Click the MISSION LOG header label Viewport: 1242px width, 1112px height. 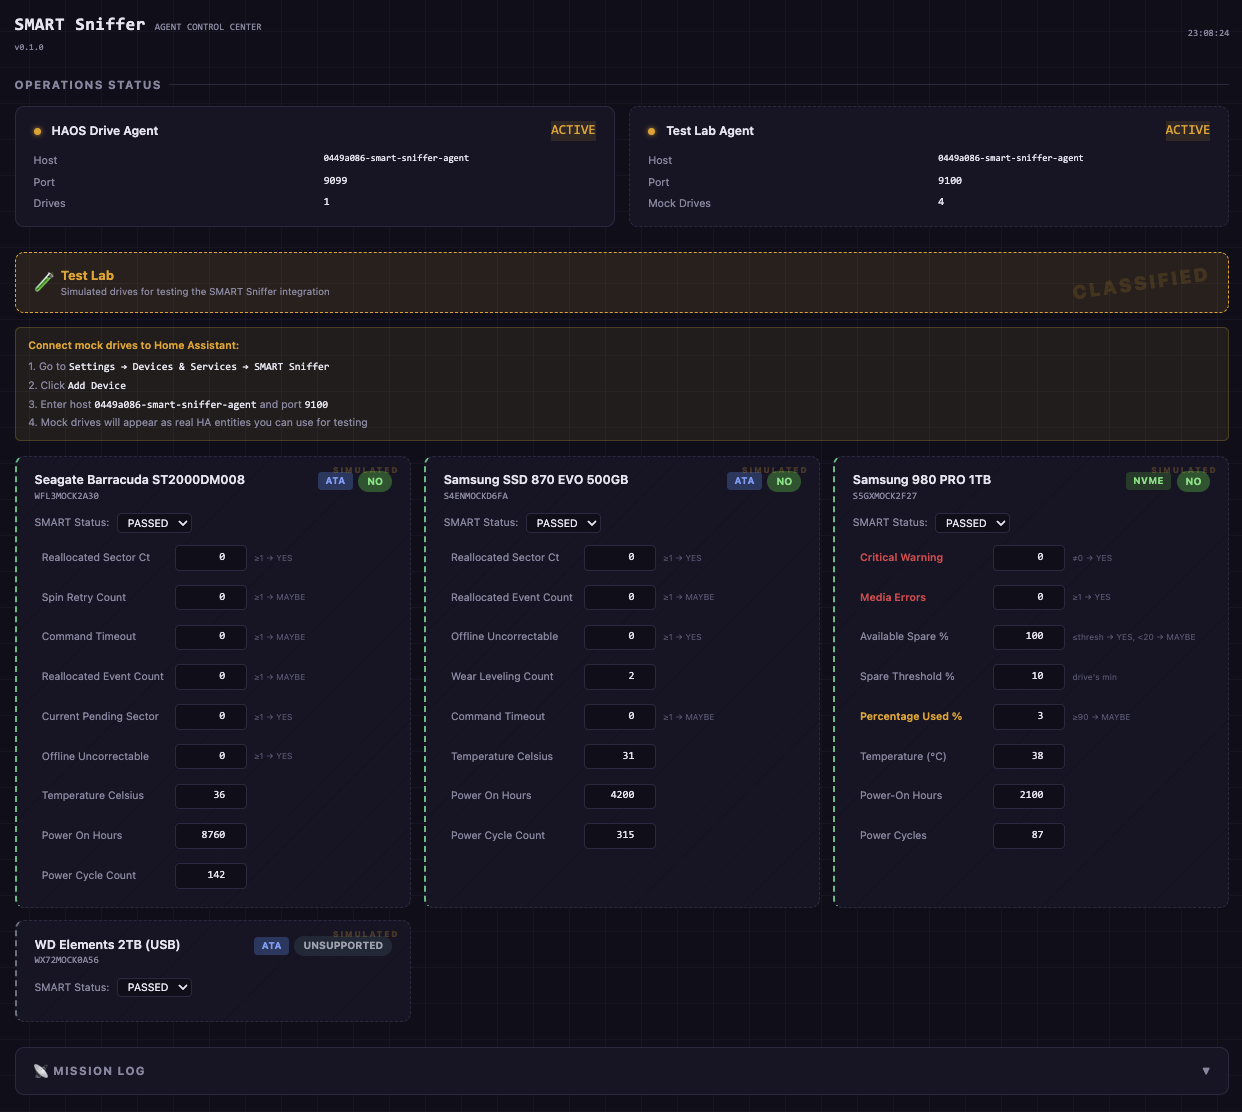[99, 1071]
